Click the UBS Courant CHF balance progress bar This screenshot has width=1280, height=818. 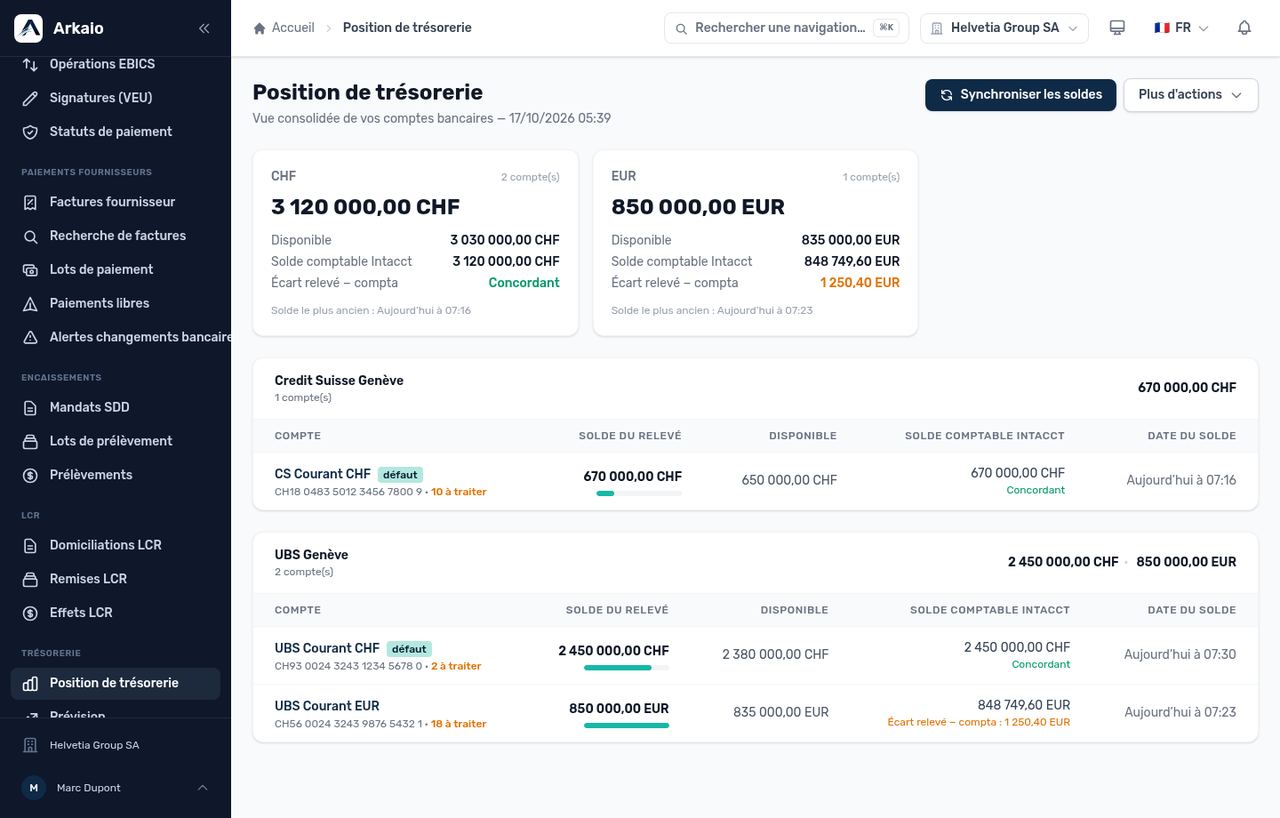pos(626,668)
